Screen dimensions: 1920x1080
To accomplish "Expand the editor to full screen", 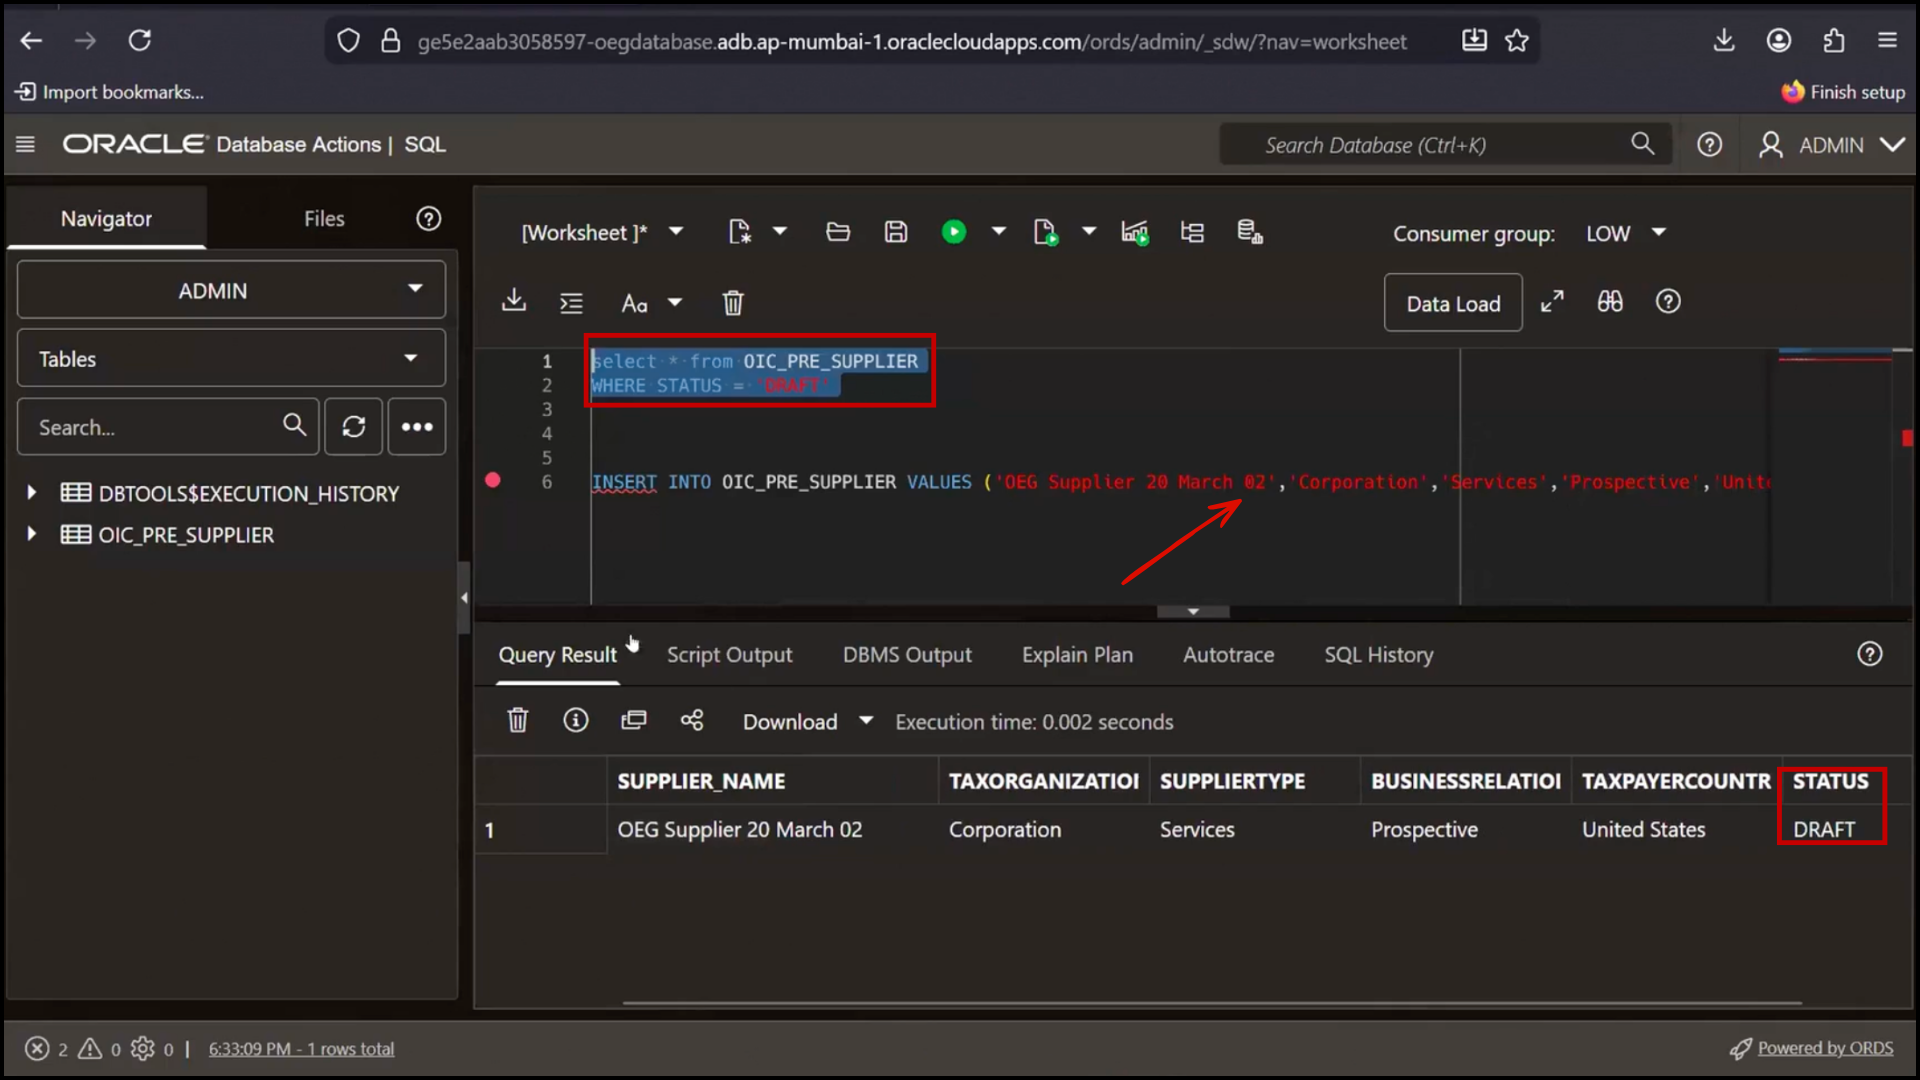I will tap(1552, 302).
